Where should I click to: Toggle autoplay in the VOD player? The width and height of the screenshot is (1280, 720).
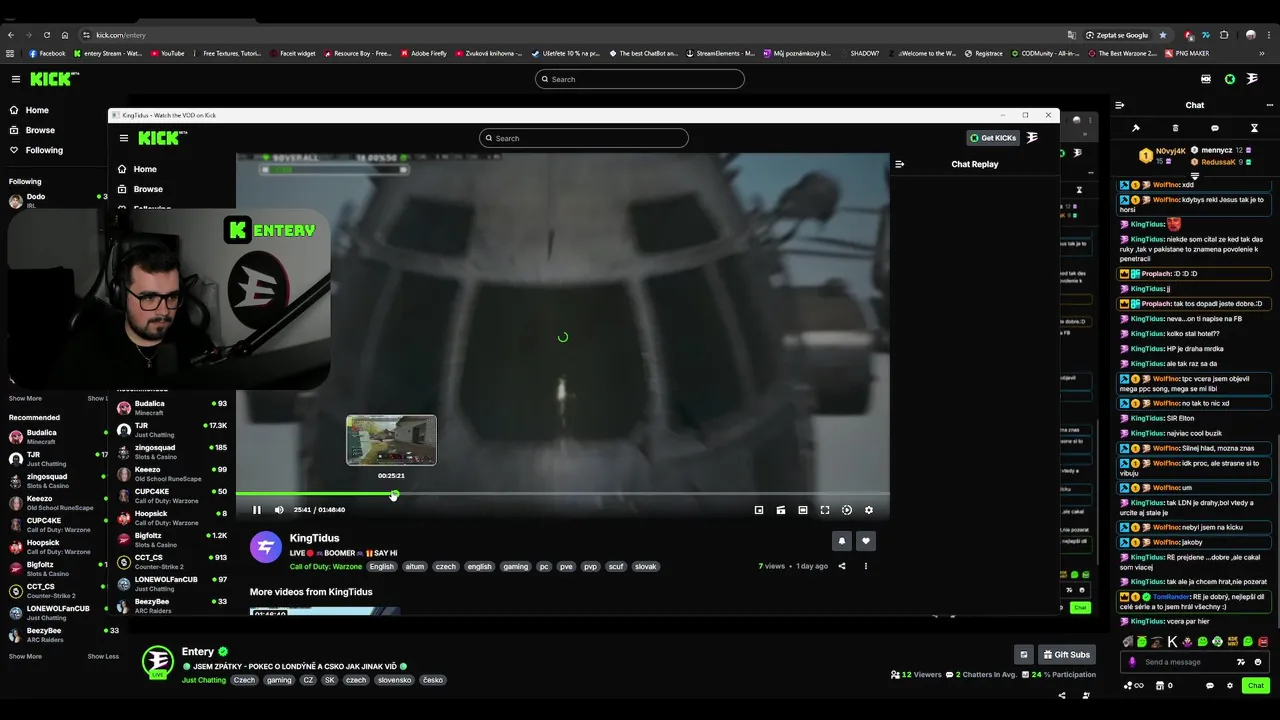click(x=847, y=510)
